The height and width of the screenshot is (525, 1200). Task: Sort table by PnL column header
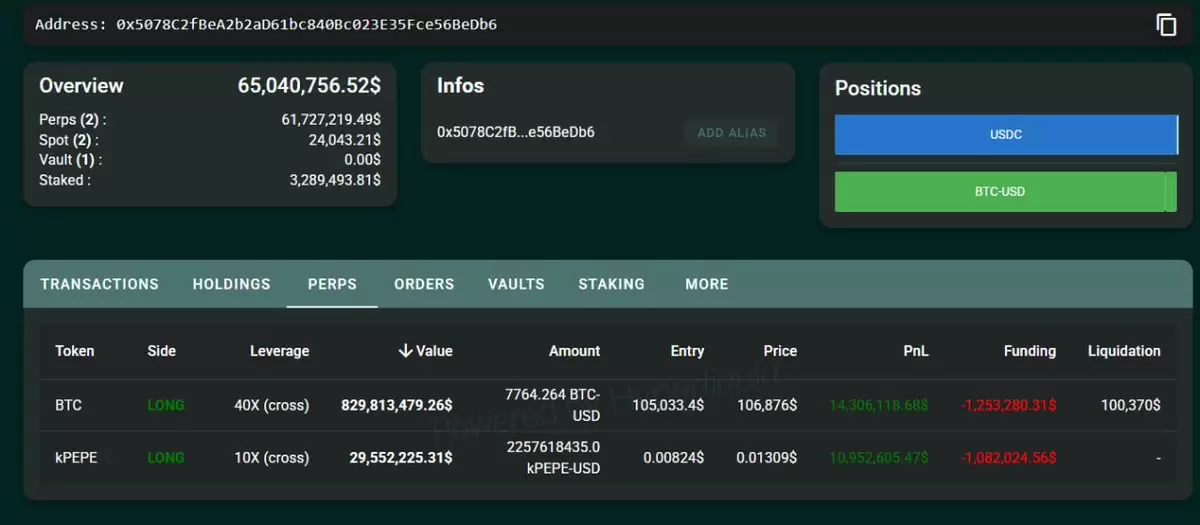915,351
